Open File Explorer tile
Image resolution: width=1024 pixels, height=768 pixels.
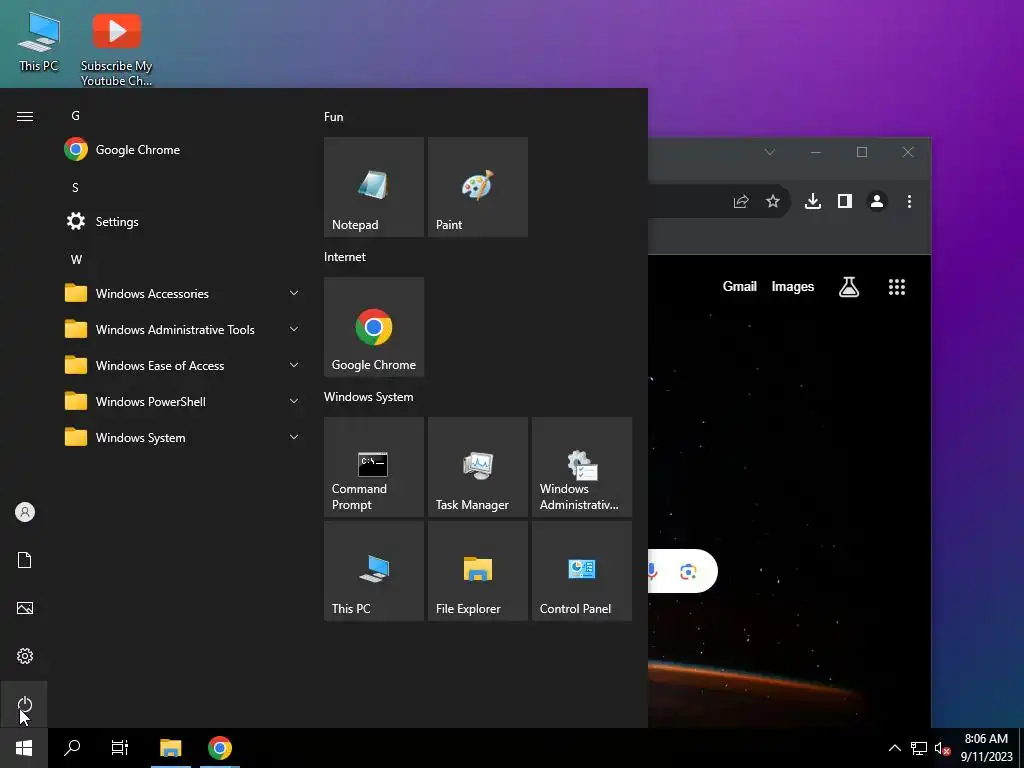pyautogui.click(x=477, y=571)
